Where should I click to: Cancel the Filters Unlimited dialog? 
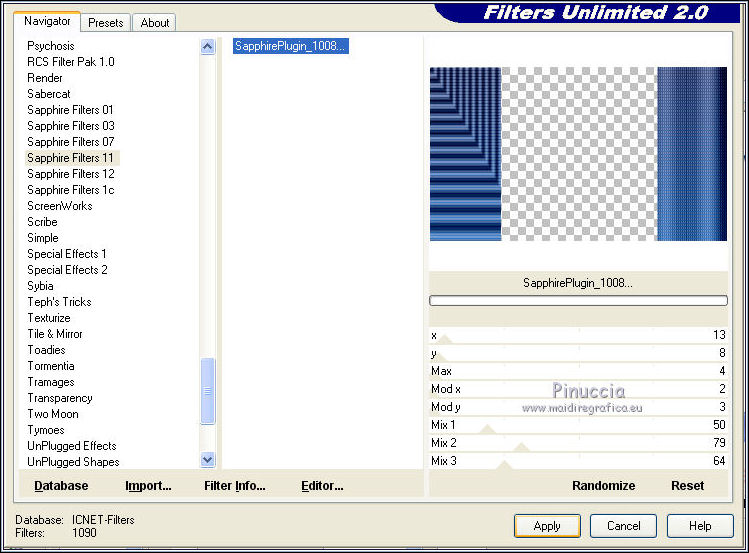pyautogui.click(x=623, y=526)
